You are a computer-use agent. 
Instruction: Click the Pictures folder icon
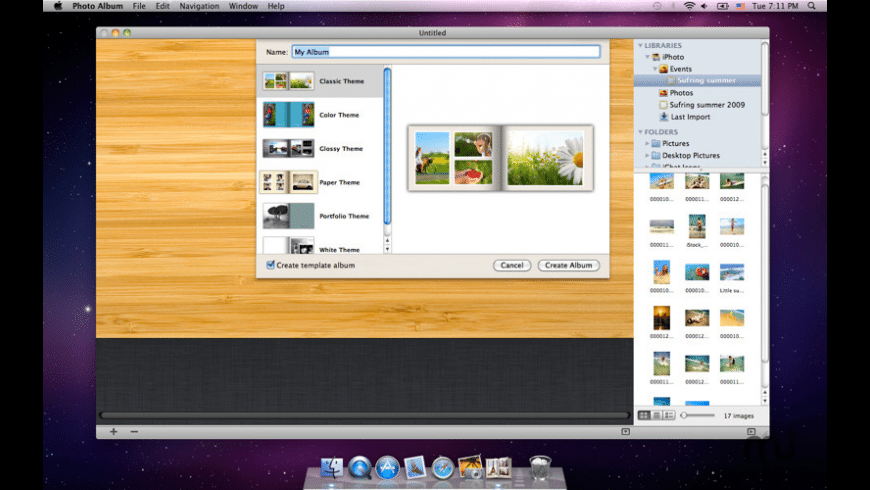[656, 143]
